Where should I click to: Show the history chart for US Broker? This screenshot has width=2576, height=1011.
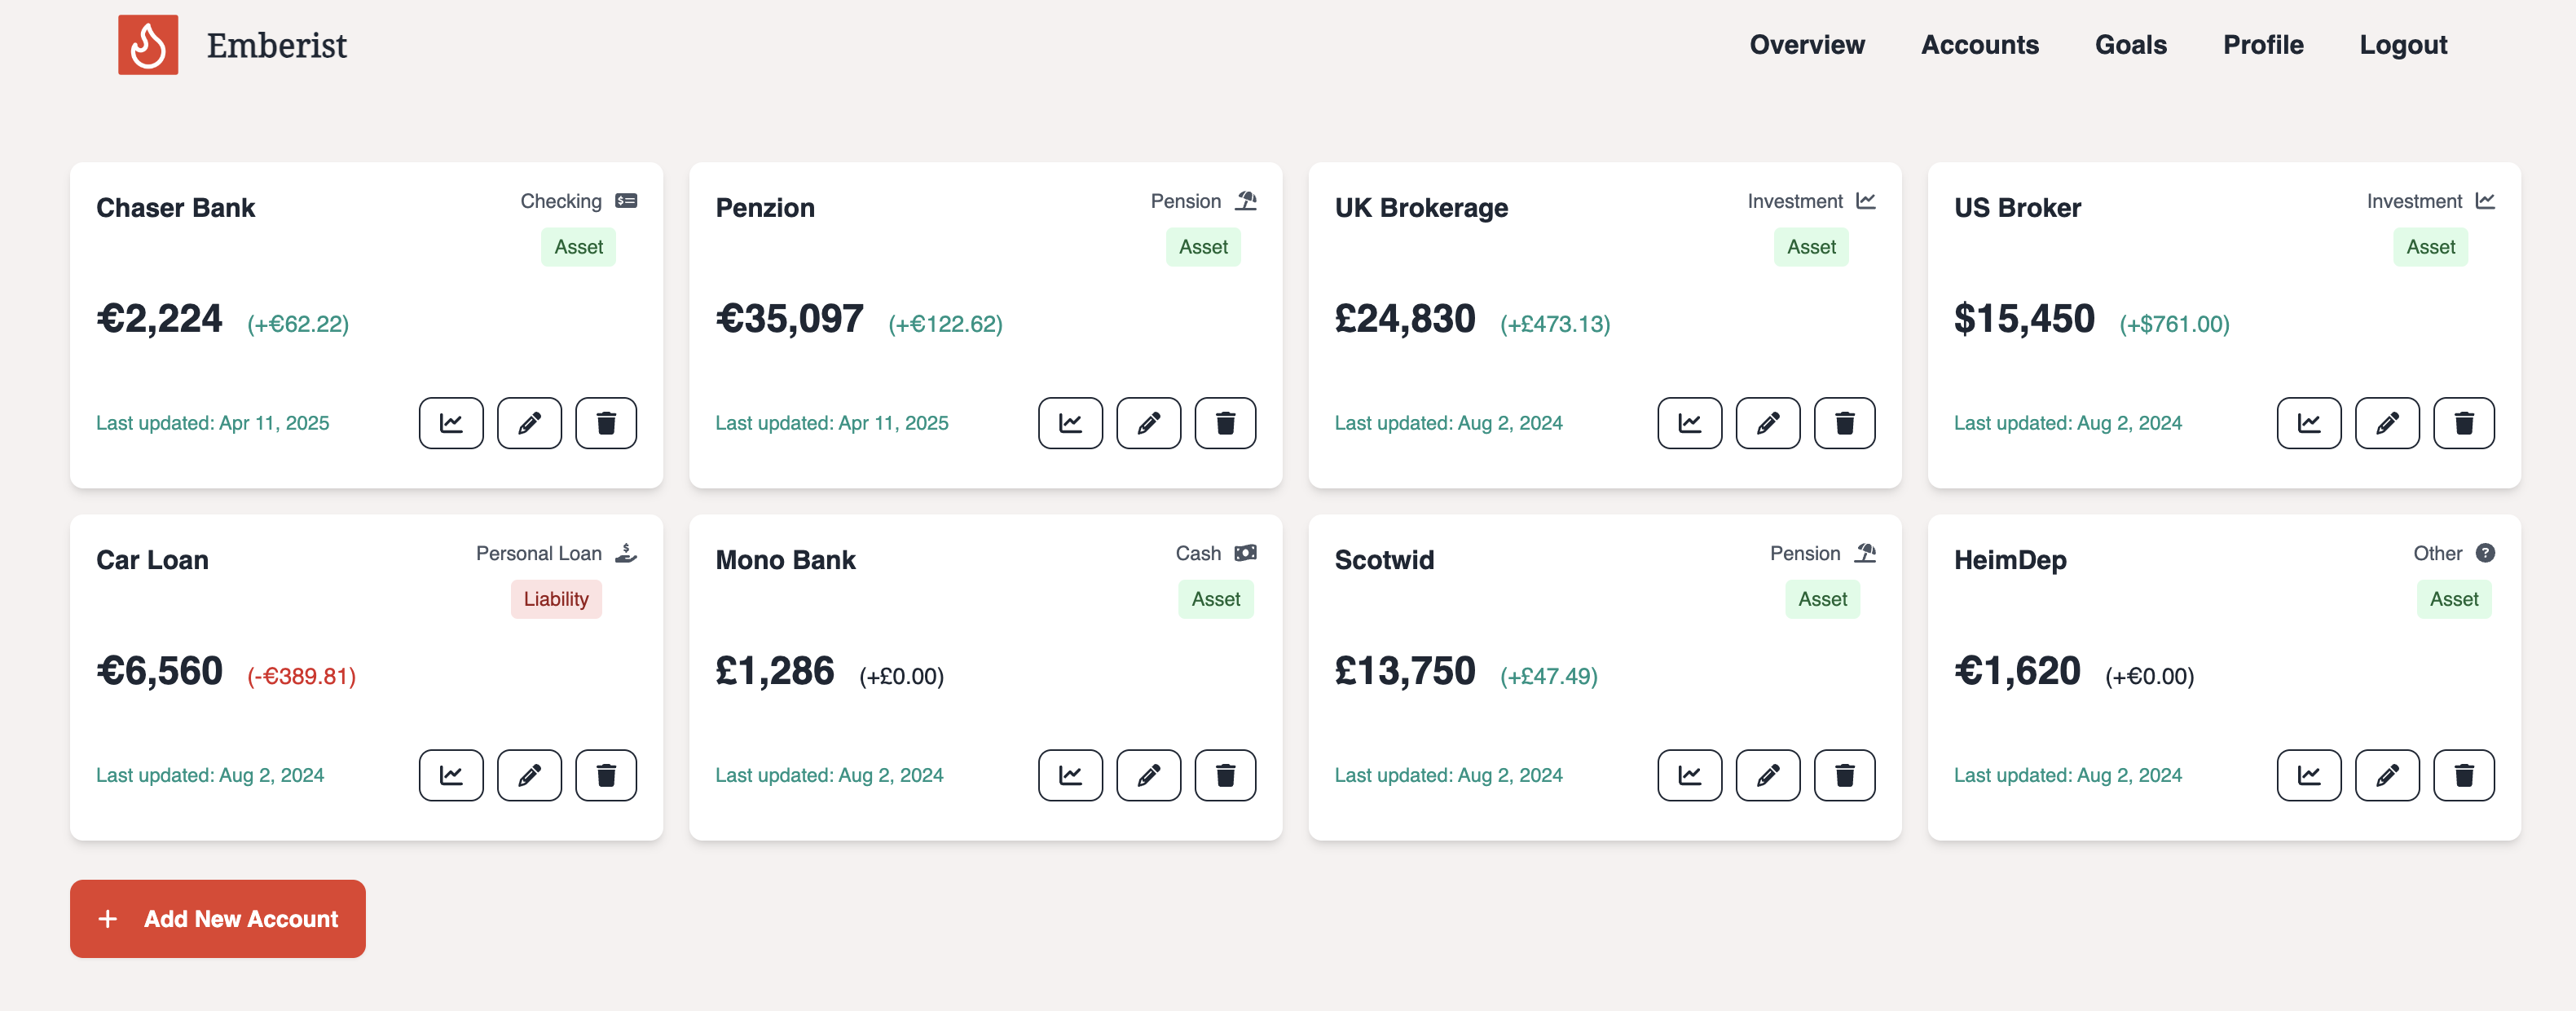(2308, 423)
